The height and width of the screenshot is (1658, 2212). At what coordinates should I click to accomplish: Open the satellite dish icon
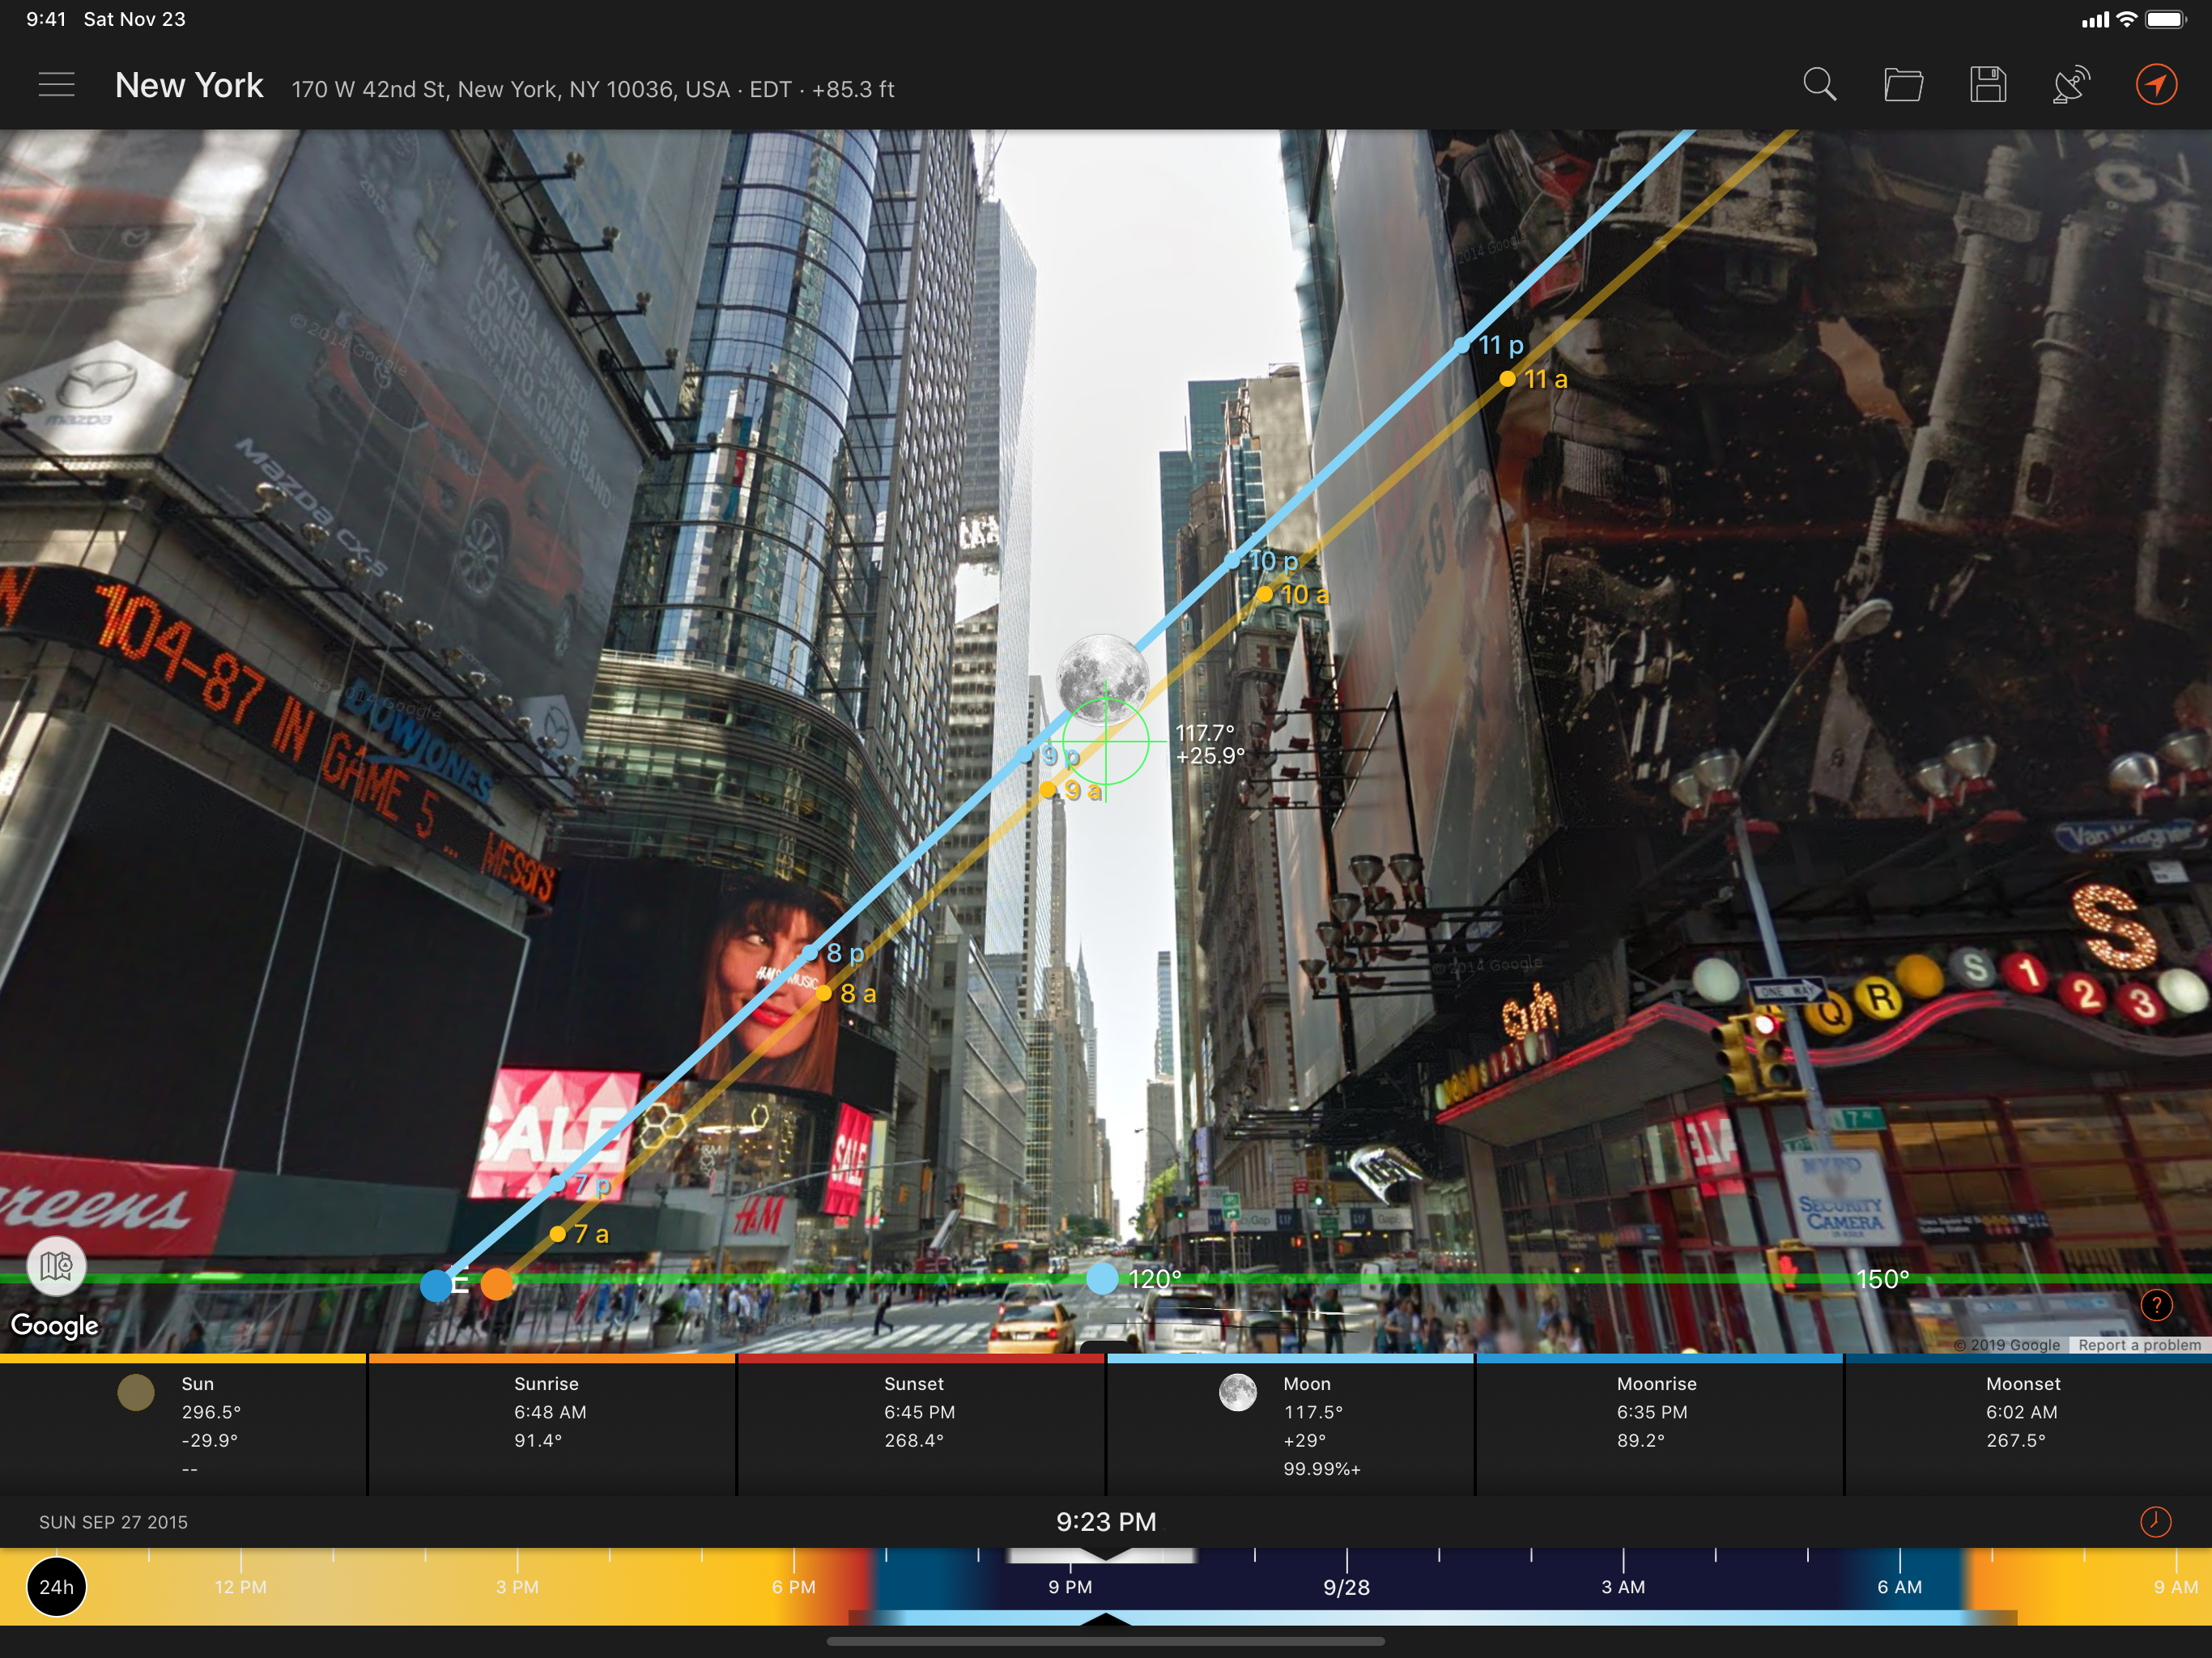pos(2071,85)
